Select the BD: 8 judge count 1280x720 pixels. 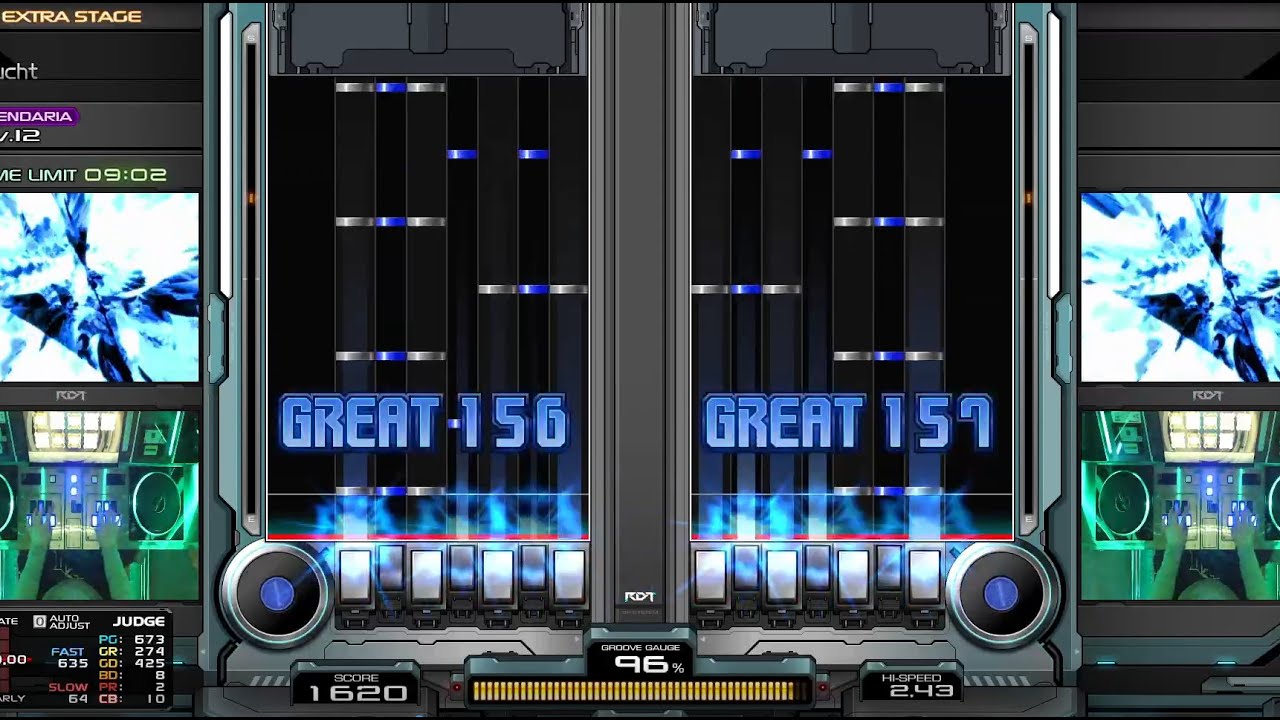click(x=132, y=675)
